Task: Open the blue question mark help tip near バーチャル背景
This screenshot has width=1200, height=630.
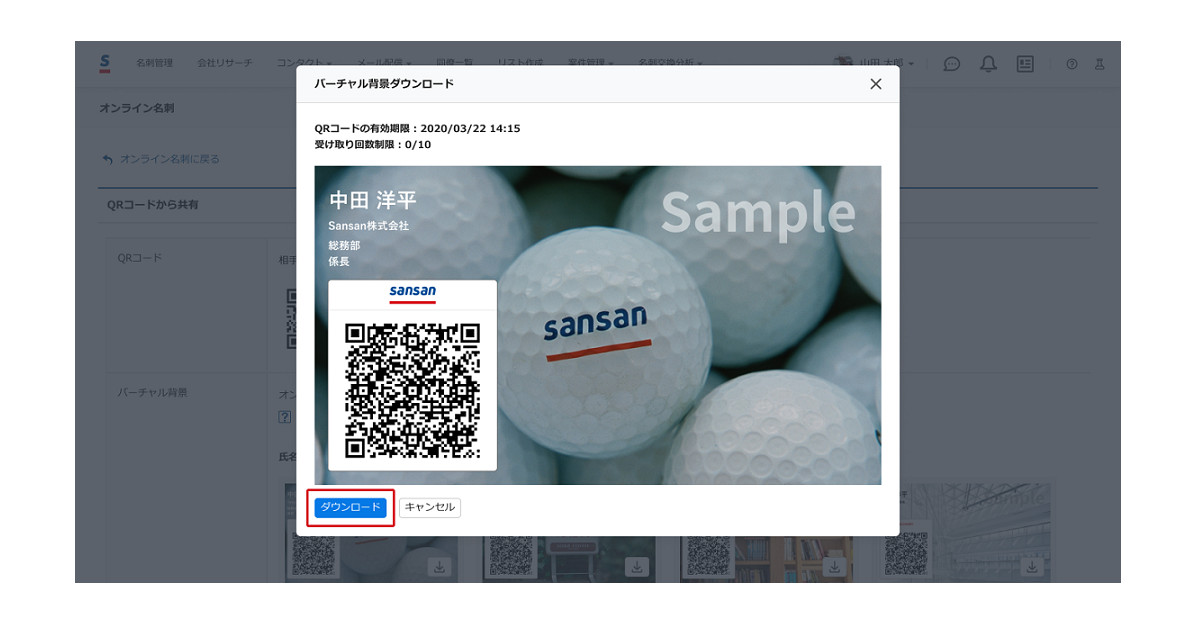Action: [283, 417]
